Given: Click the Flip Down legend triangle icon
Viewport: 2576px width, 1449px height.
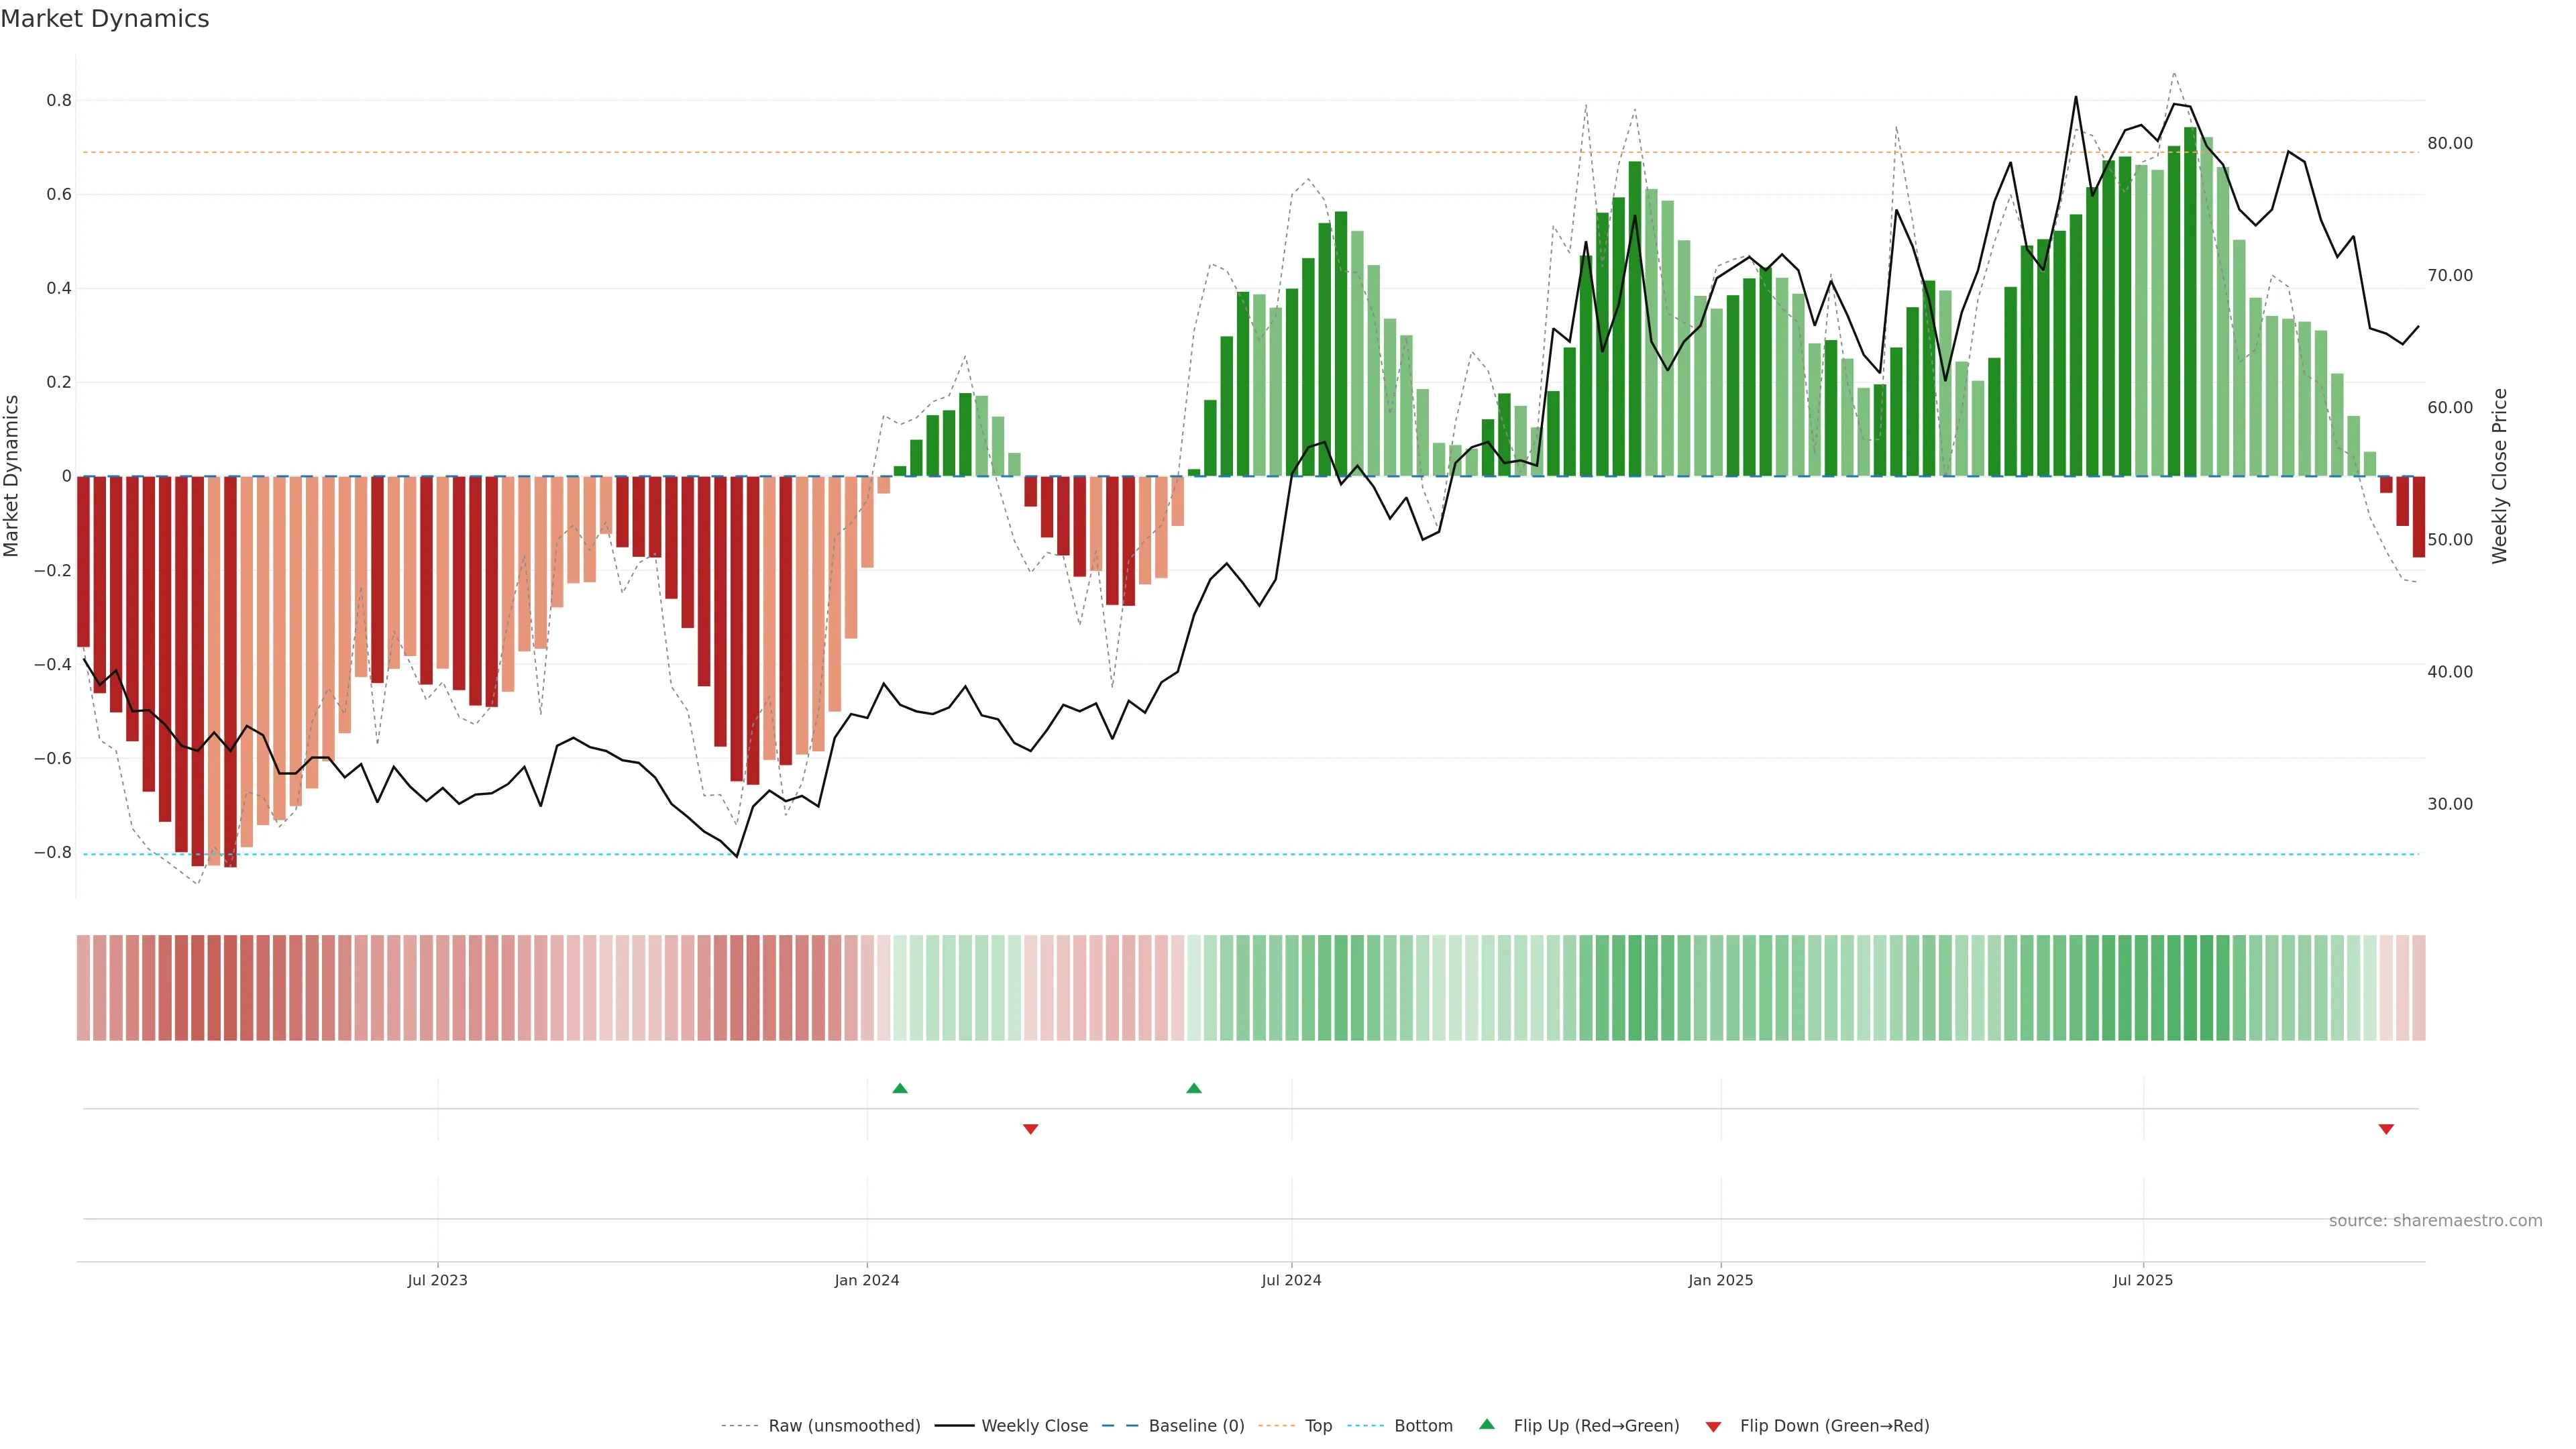Looking at the screenshot, I should [x=1713, y=1426].
